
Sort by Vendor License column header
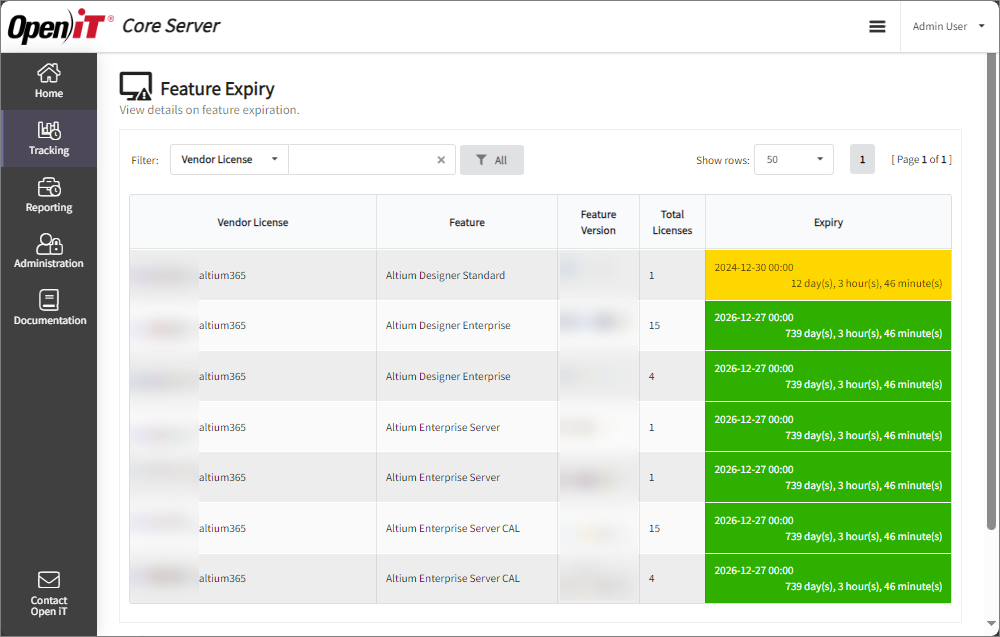[x=253, y=222]
